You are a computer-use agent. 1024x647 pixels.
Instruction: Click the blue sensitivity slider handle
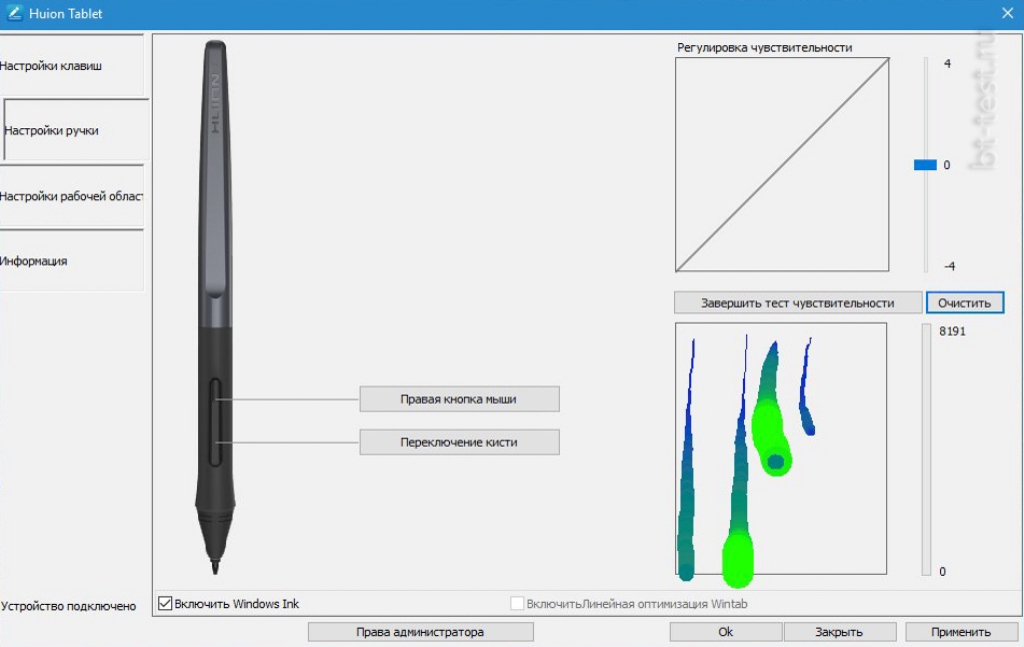point(925,165)
